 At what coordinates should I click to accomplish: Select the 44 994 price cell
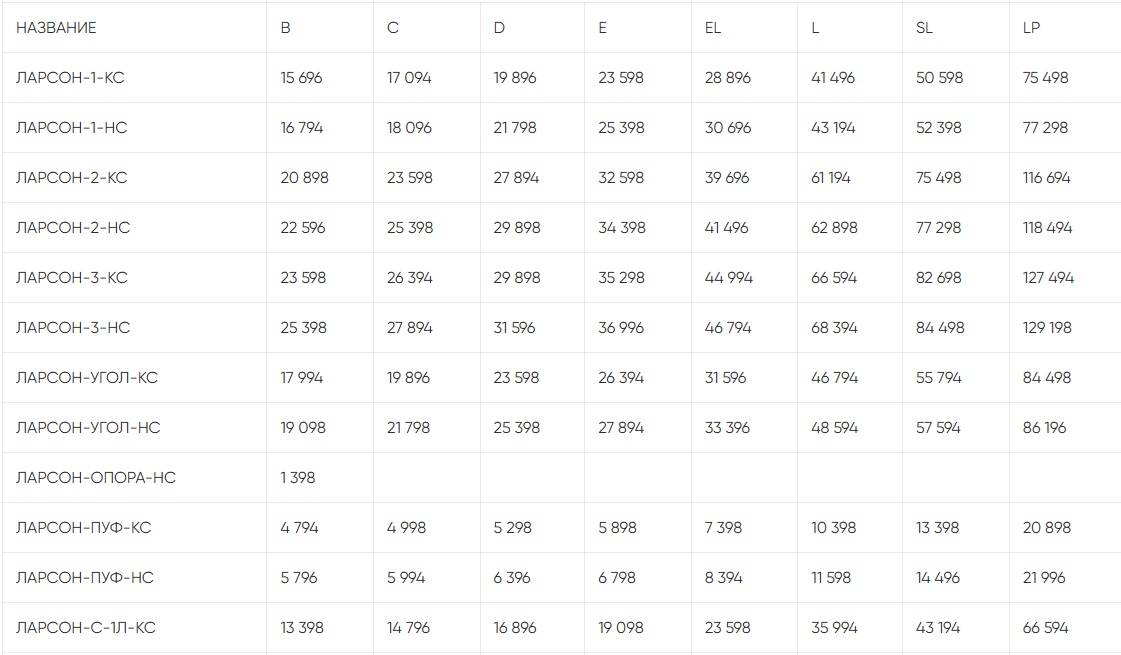pos(729,278)
